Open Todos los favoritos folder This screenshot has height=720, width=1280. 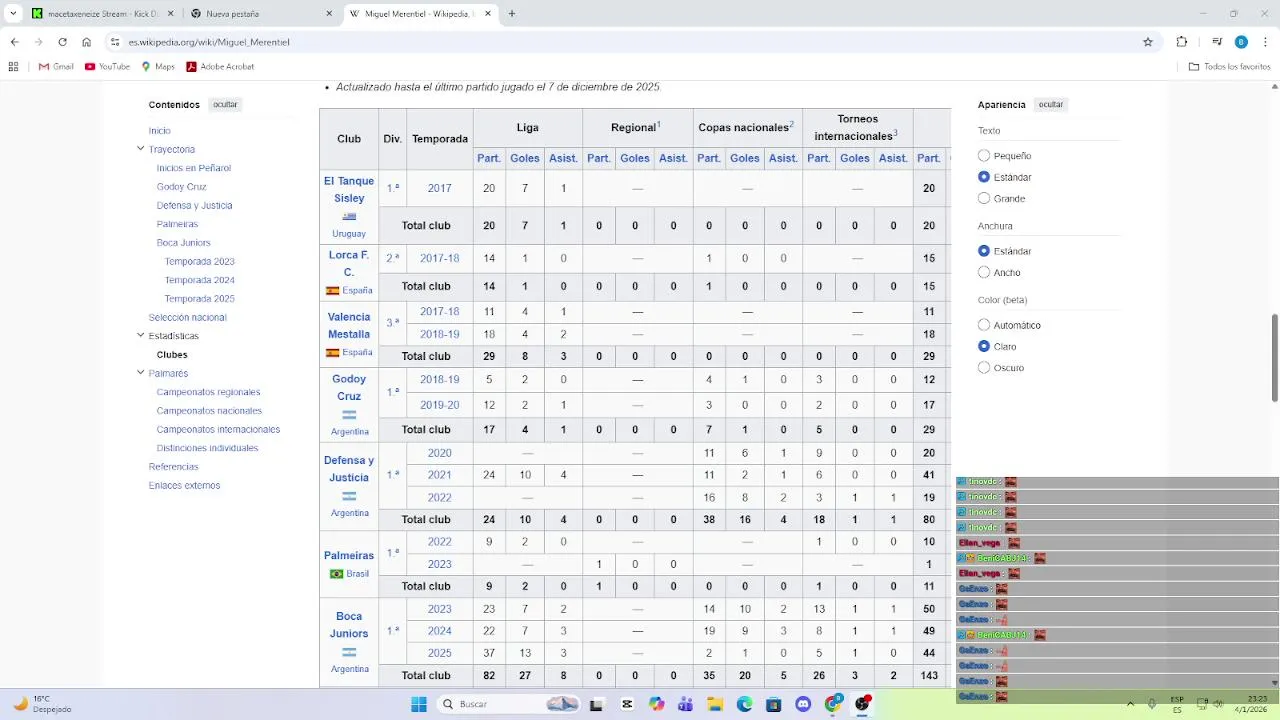click(1229, 66)
